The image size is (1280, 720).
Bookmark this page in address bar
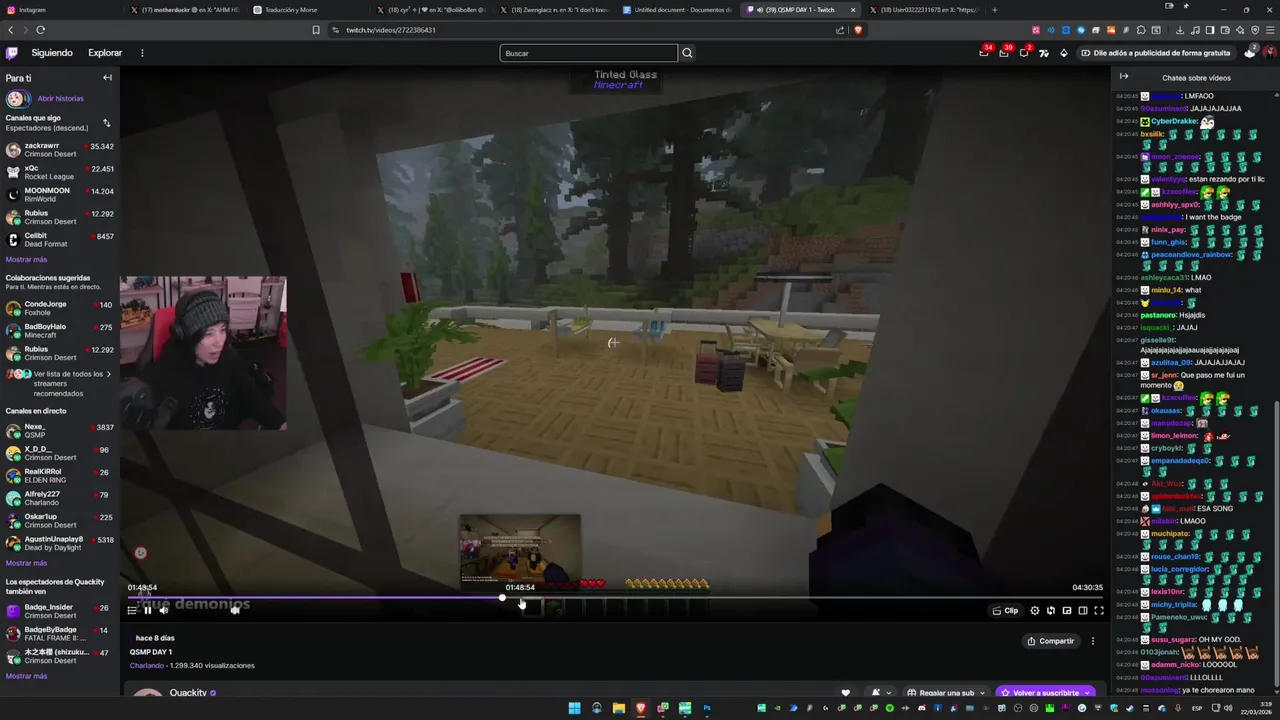(x=316, y=30)
